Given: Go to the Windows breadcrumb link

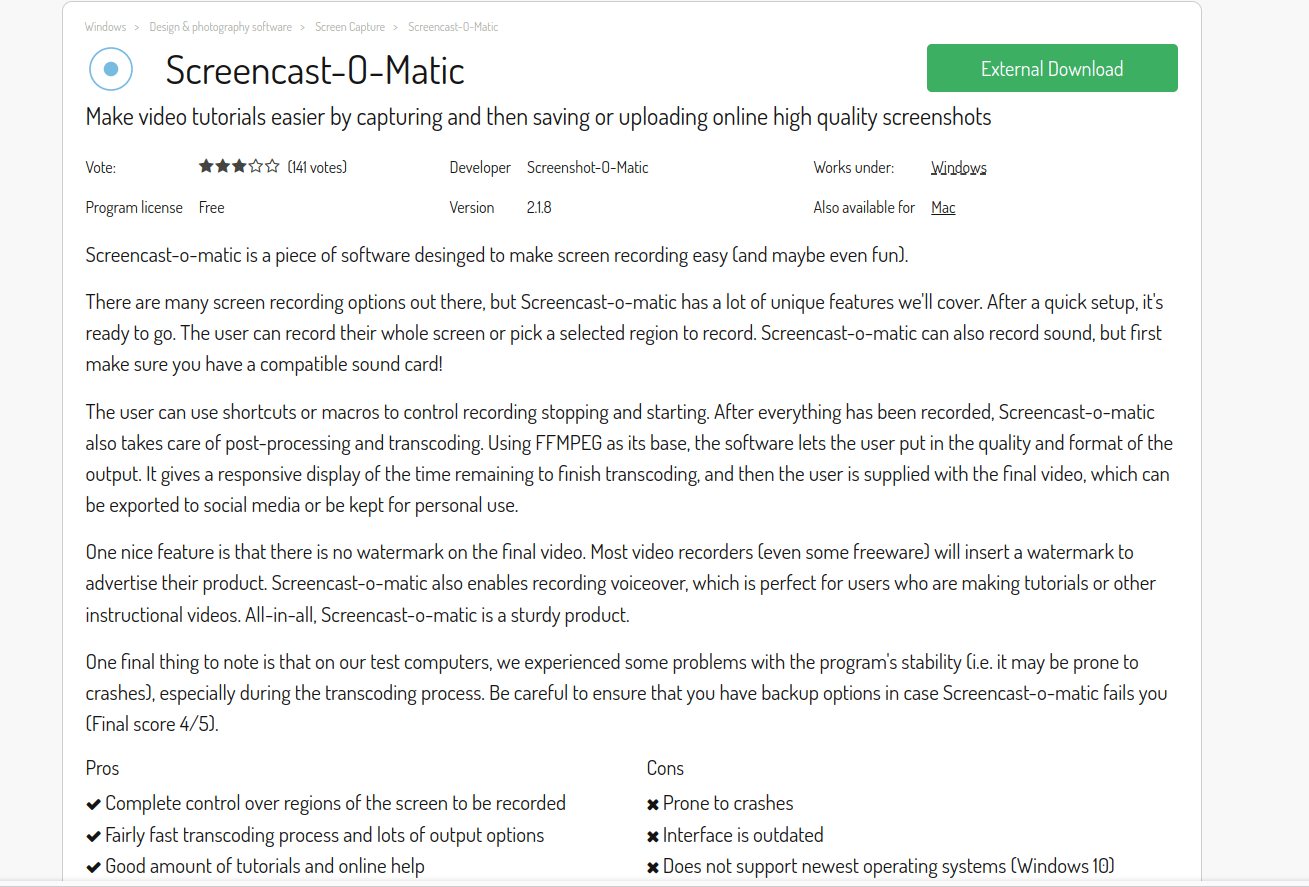Looking at the screenshot, I should pos(105,27).
